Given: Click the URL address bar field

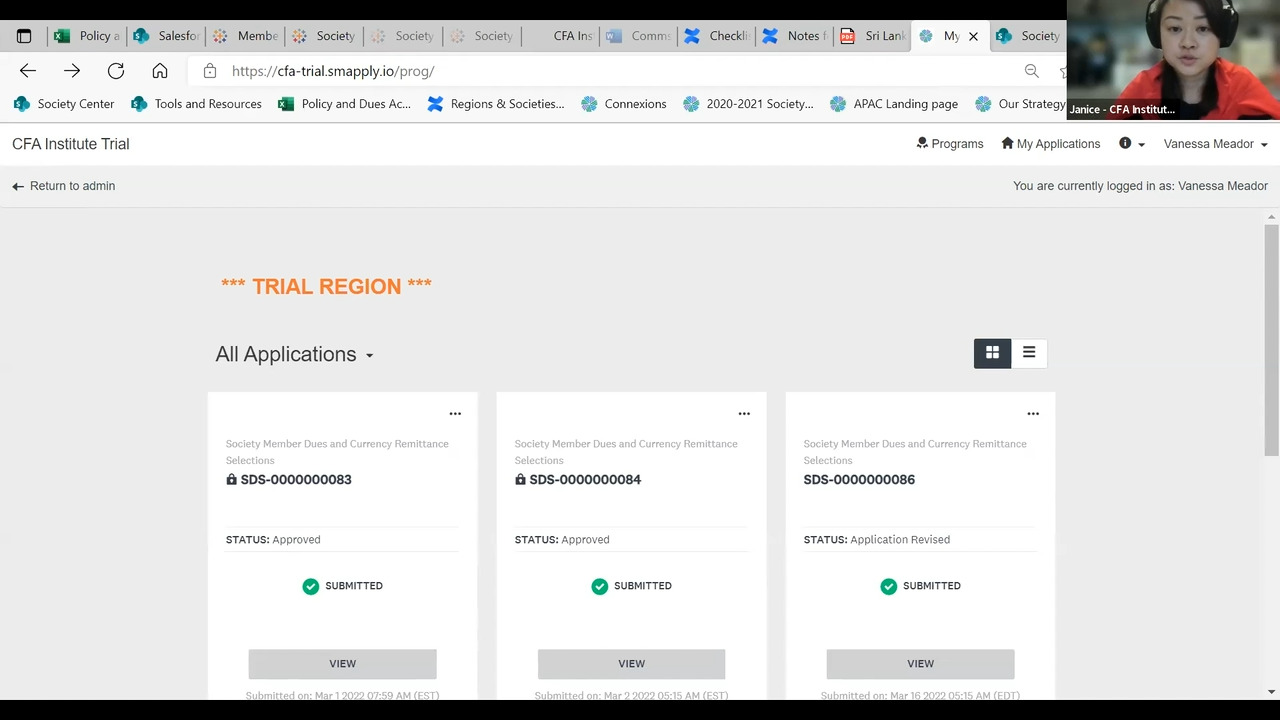Looking at the screenshot, I should click(x=620, y=71).
